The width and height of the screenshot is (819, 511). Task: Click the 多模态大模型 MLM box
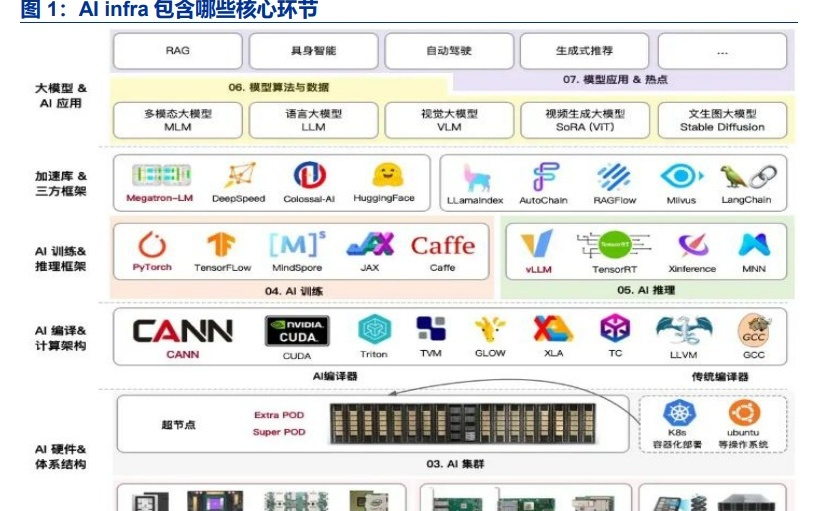coord(178,120)
